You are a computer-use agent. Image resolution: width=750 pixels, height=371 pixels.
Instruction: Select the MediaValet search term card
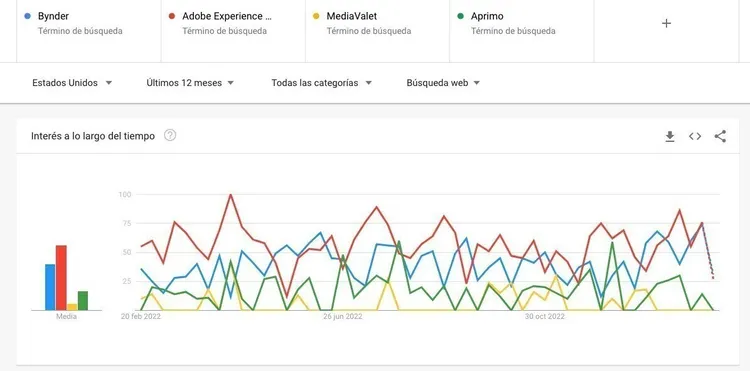click(x=377, y=31)
